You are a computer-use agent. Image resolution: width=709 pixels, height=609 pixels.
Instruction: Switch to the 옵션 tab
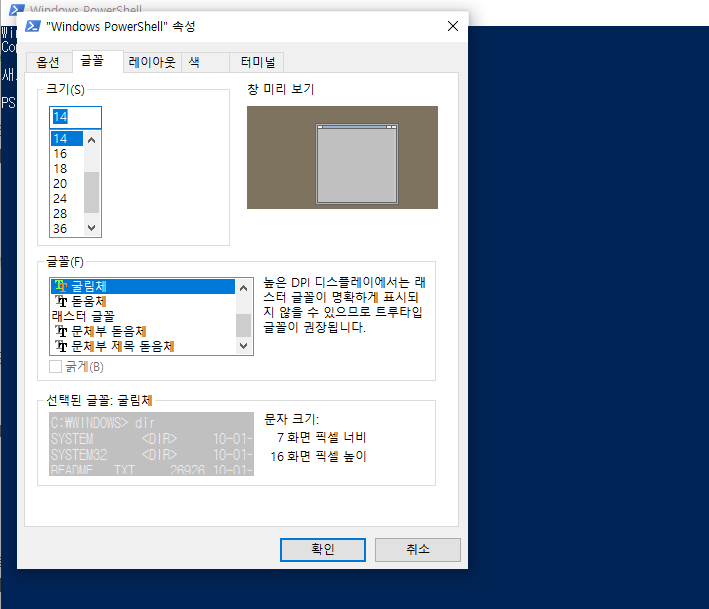pos(48,62)
